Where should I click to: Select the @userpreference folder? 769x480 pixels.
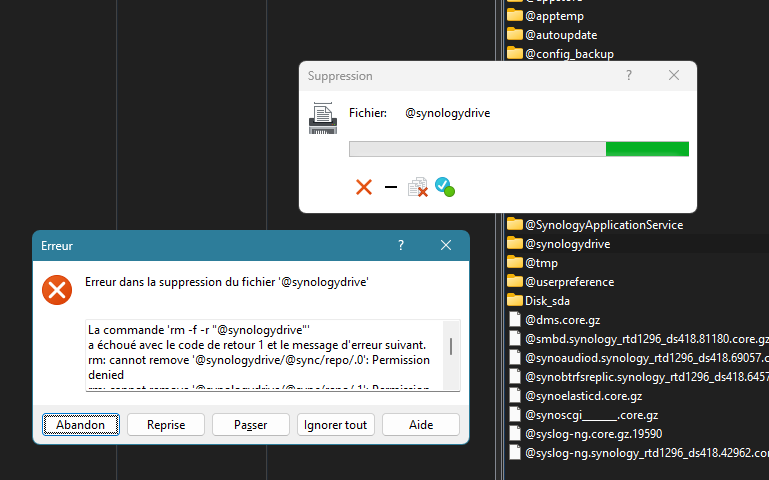pyautogui.click(x=569, y=282)
